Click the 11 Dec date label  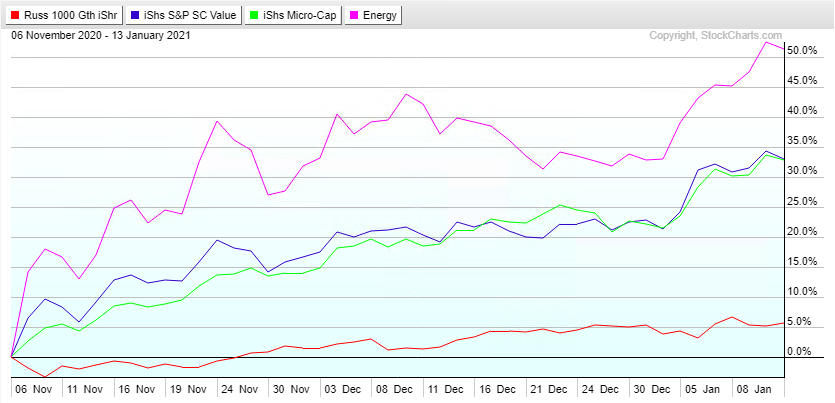point(448,389)
